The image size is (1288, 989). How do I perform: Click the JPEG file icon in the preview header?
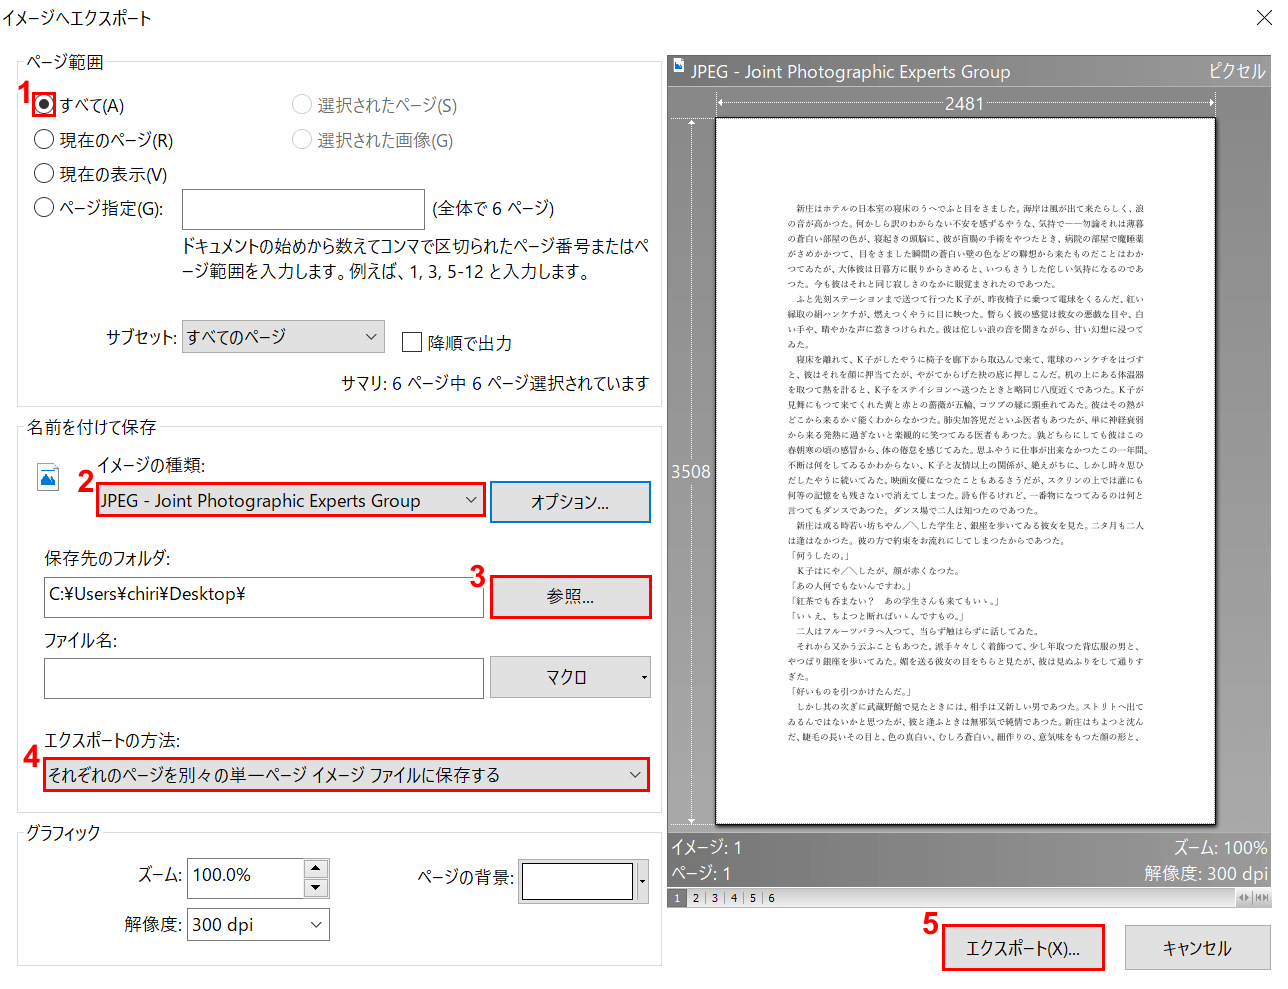[679, 66]
